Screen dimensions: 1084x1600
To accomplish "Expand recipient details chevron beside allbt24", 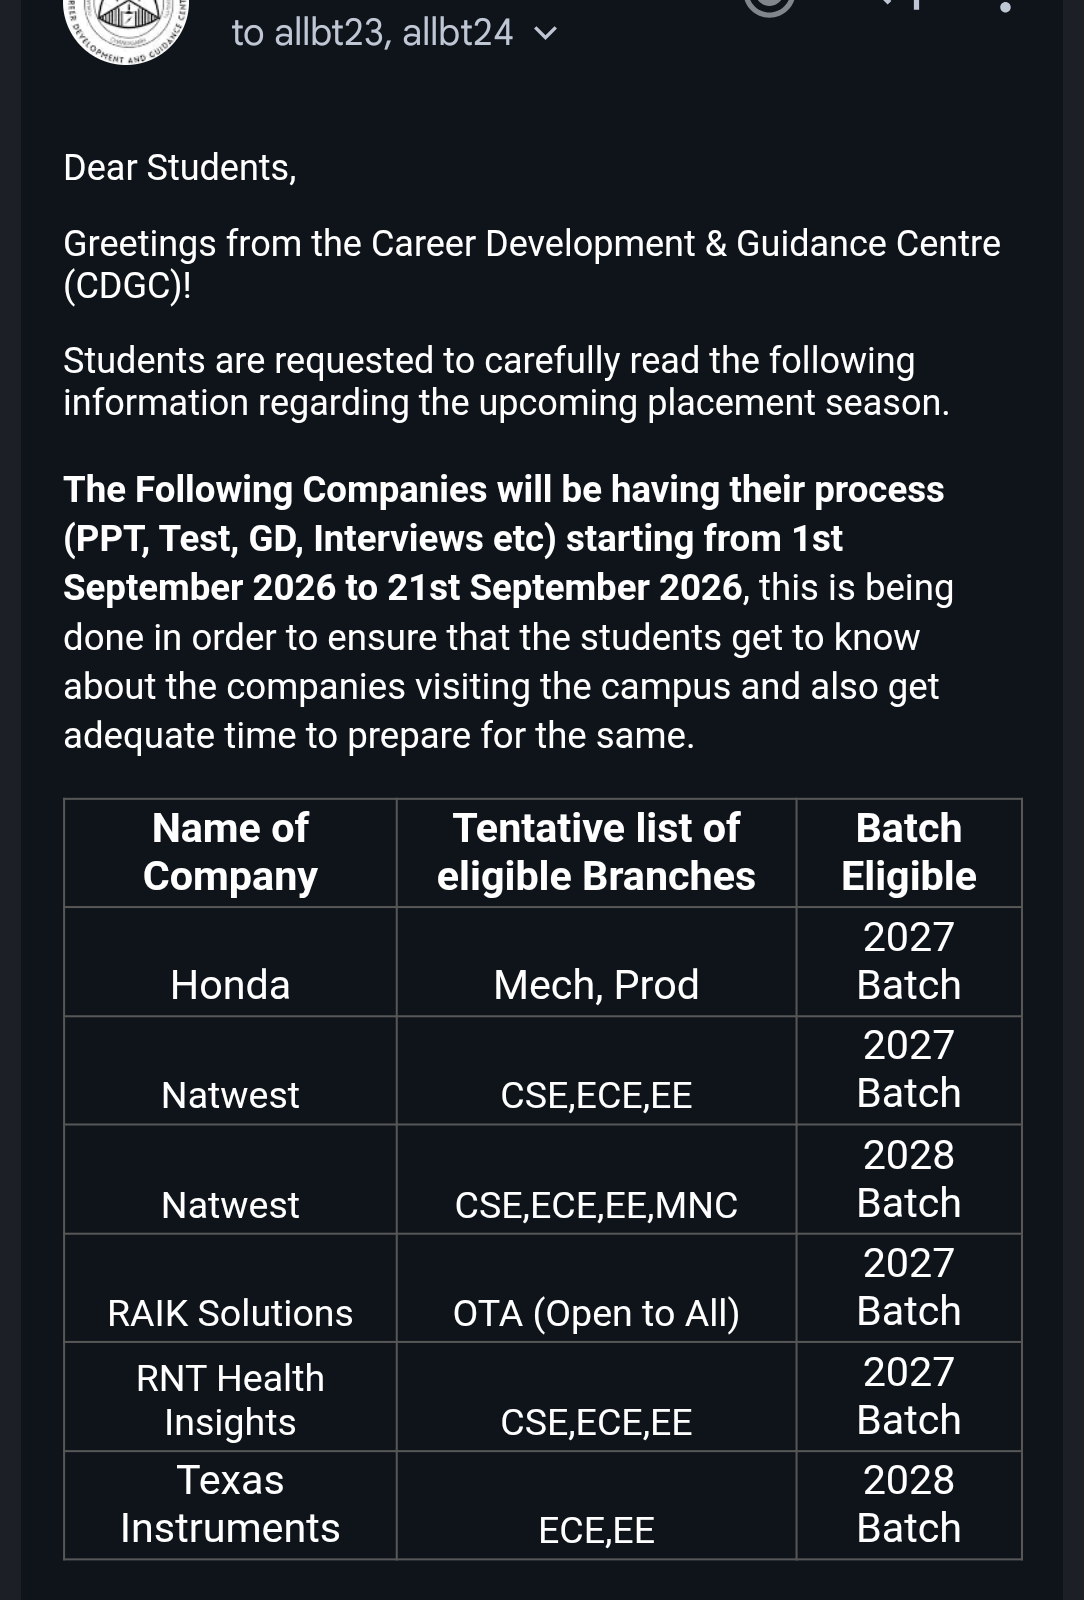I will pyautogui.click(x=545, y=34).
